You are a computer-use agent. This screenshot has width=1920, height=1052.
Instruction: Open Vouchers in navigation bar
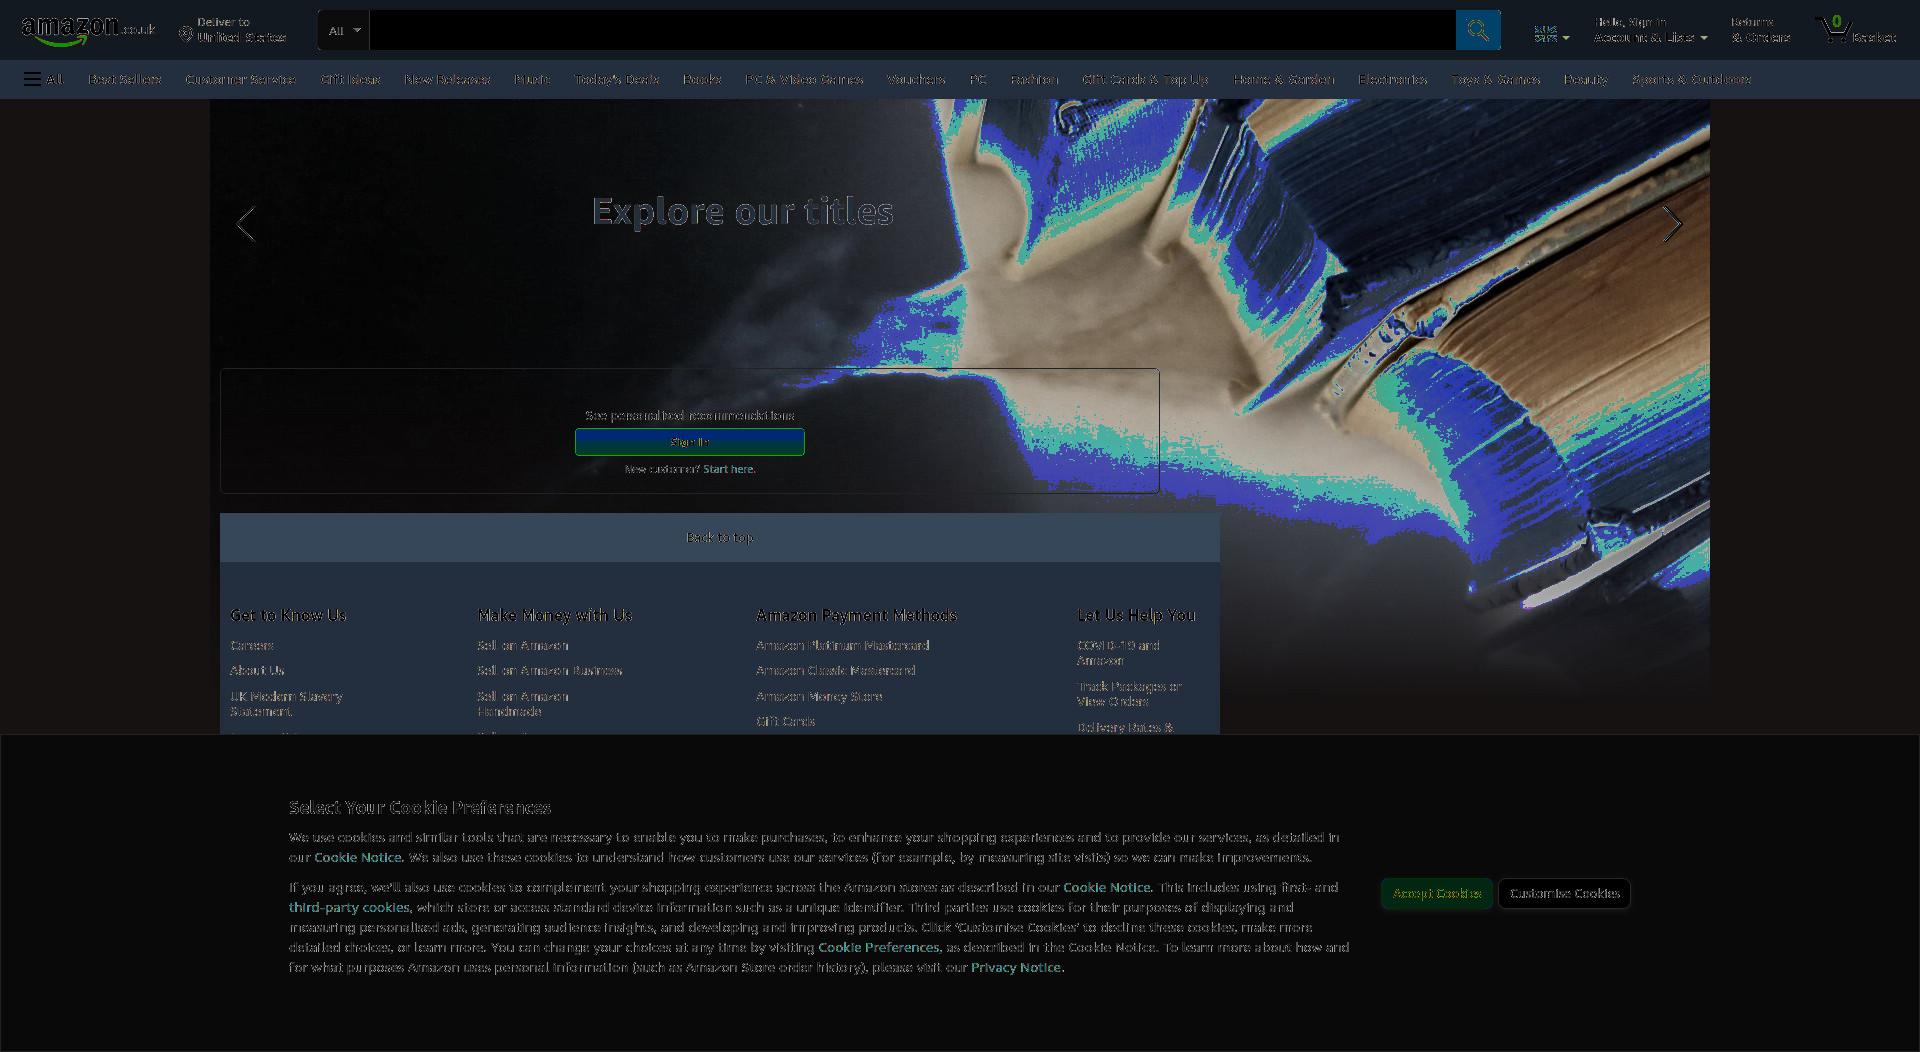click(x=915, y=79)
